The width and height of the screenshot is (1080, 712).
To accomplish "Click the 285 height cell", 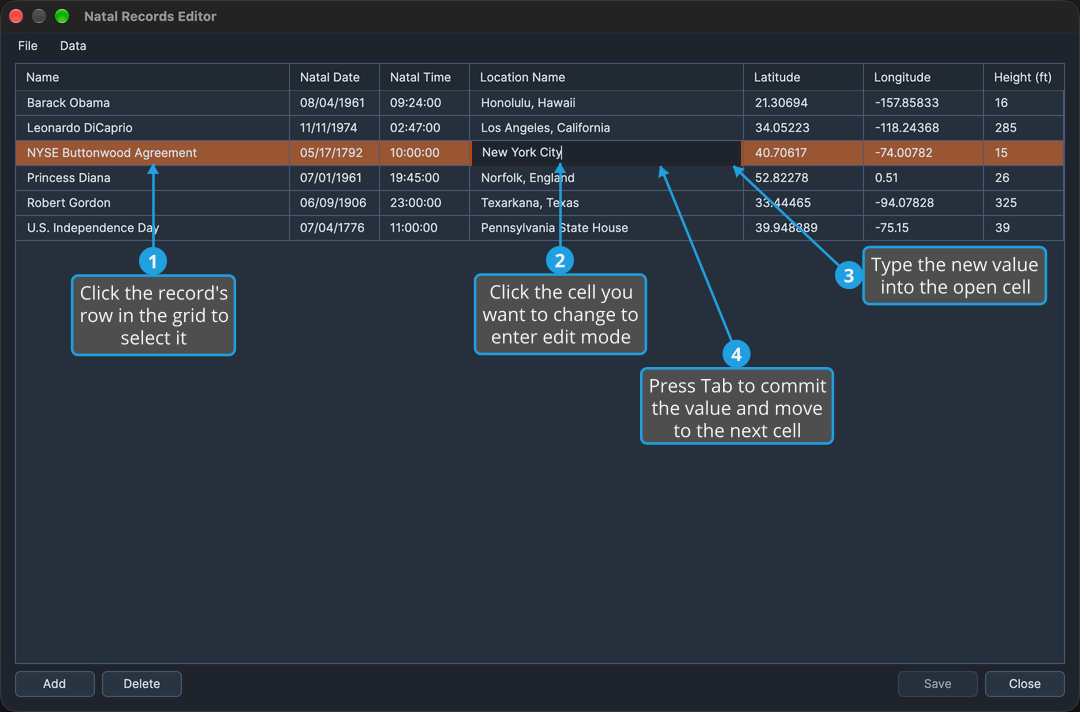I will click(1024, 128).
